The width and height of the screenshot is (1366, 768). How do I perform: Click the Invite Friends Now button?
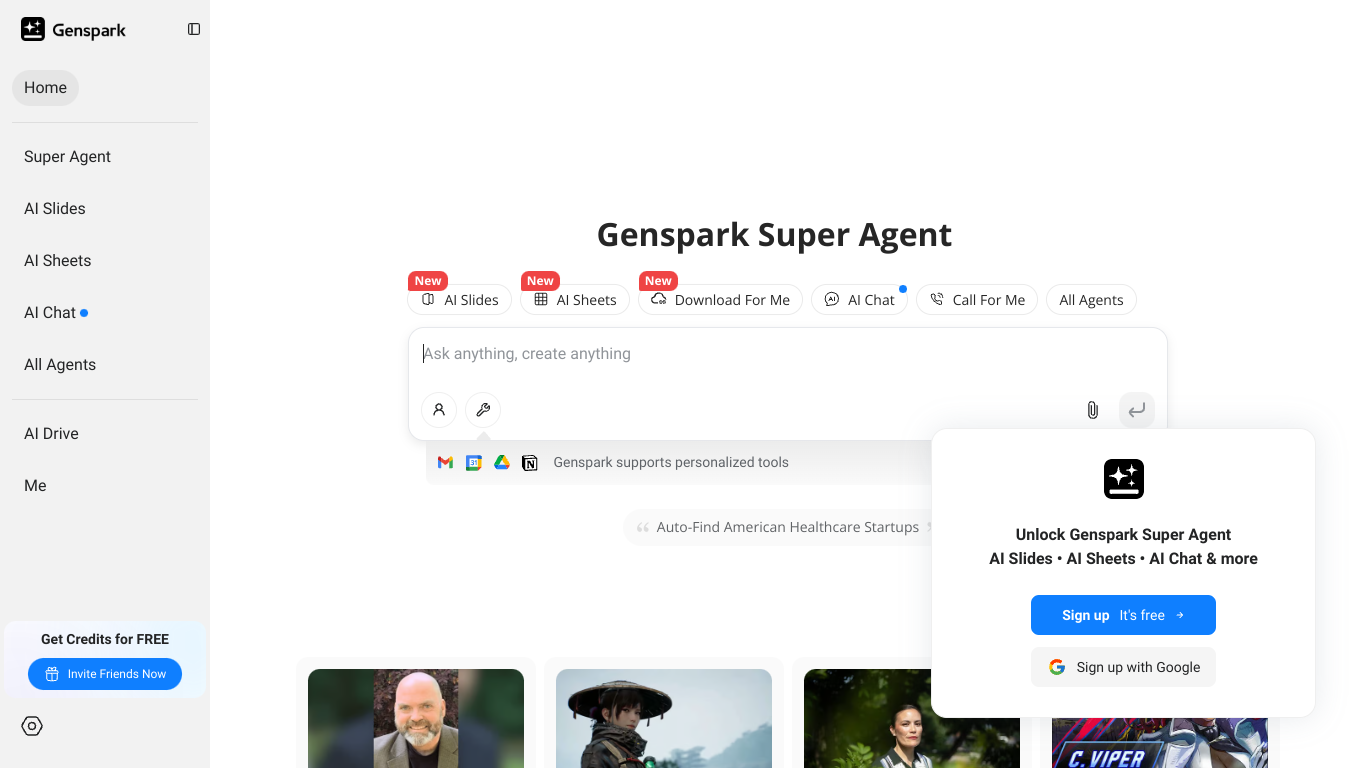[105, 674]
